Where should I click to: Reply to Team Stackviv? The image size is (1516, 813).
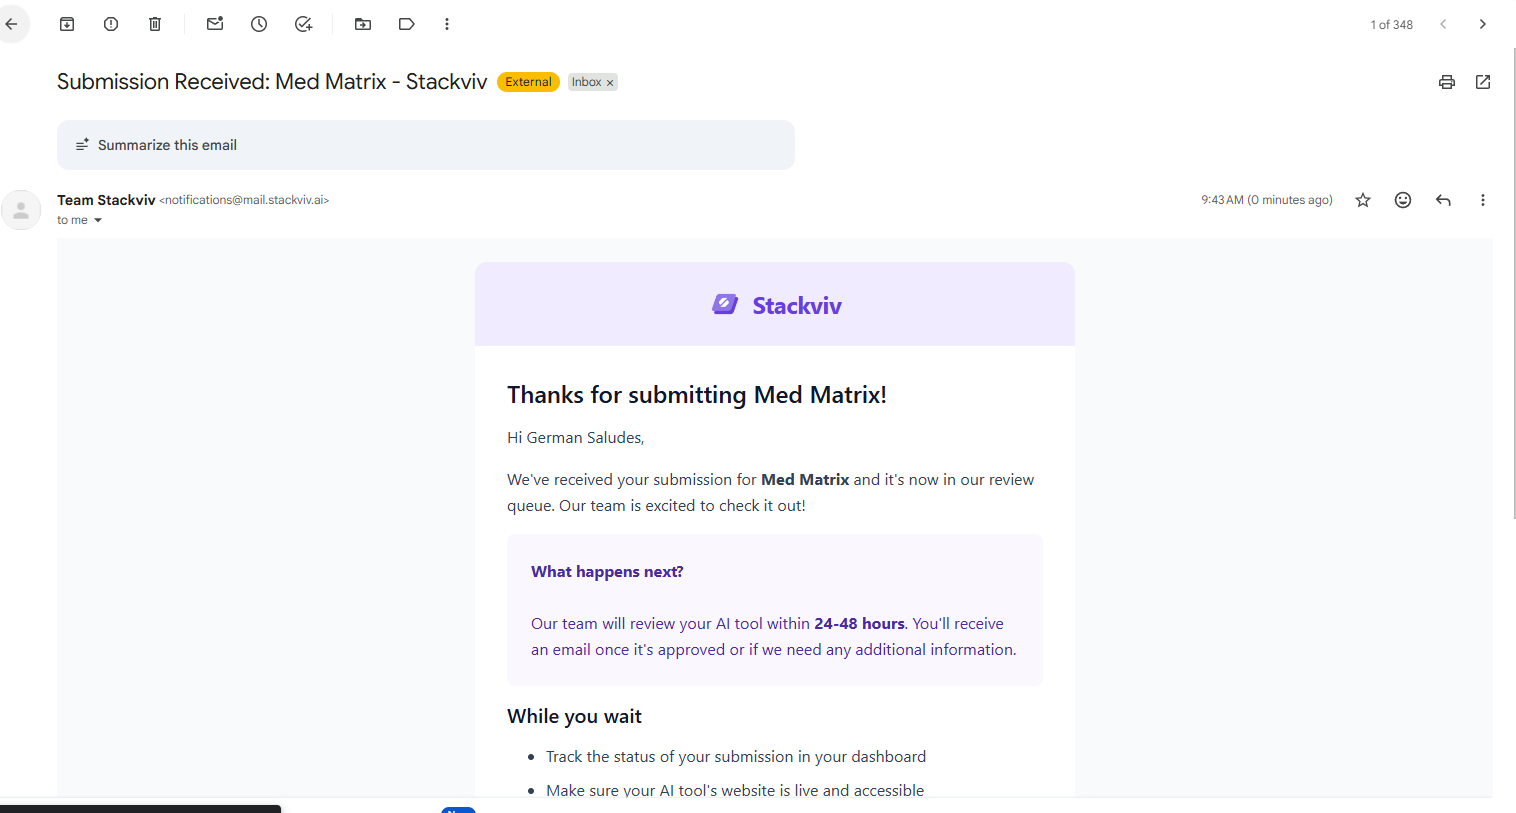pos(1443,200)
